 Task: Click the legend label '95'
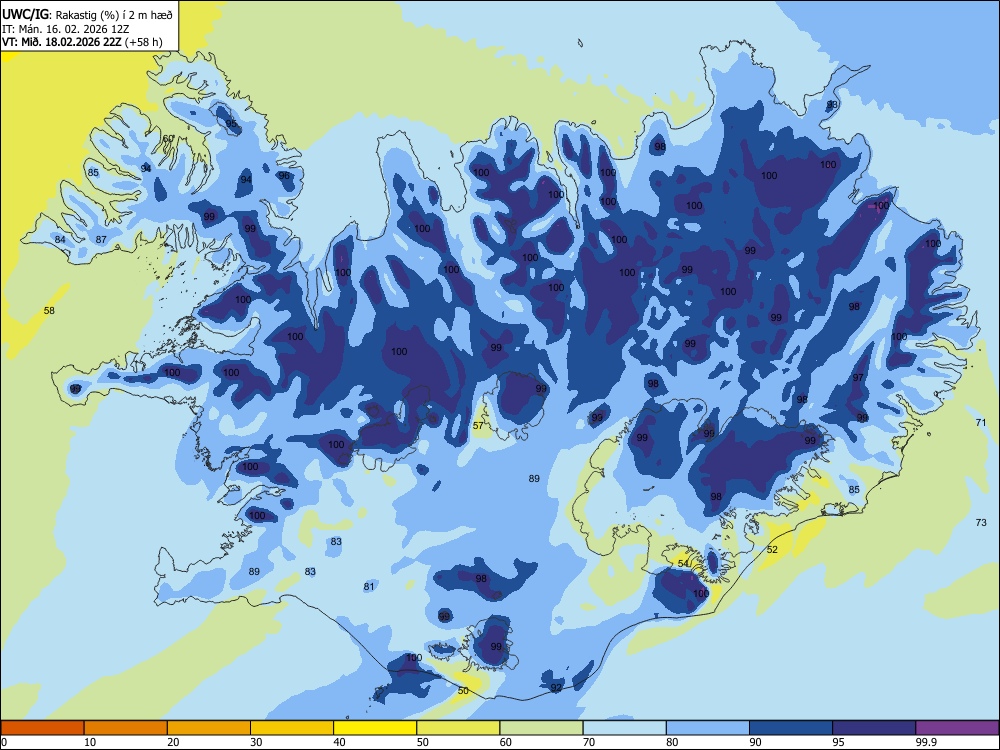838,742
